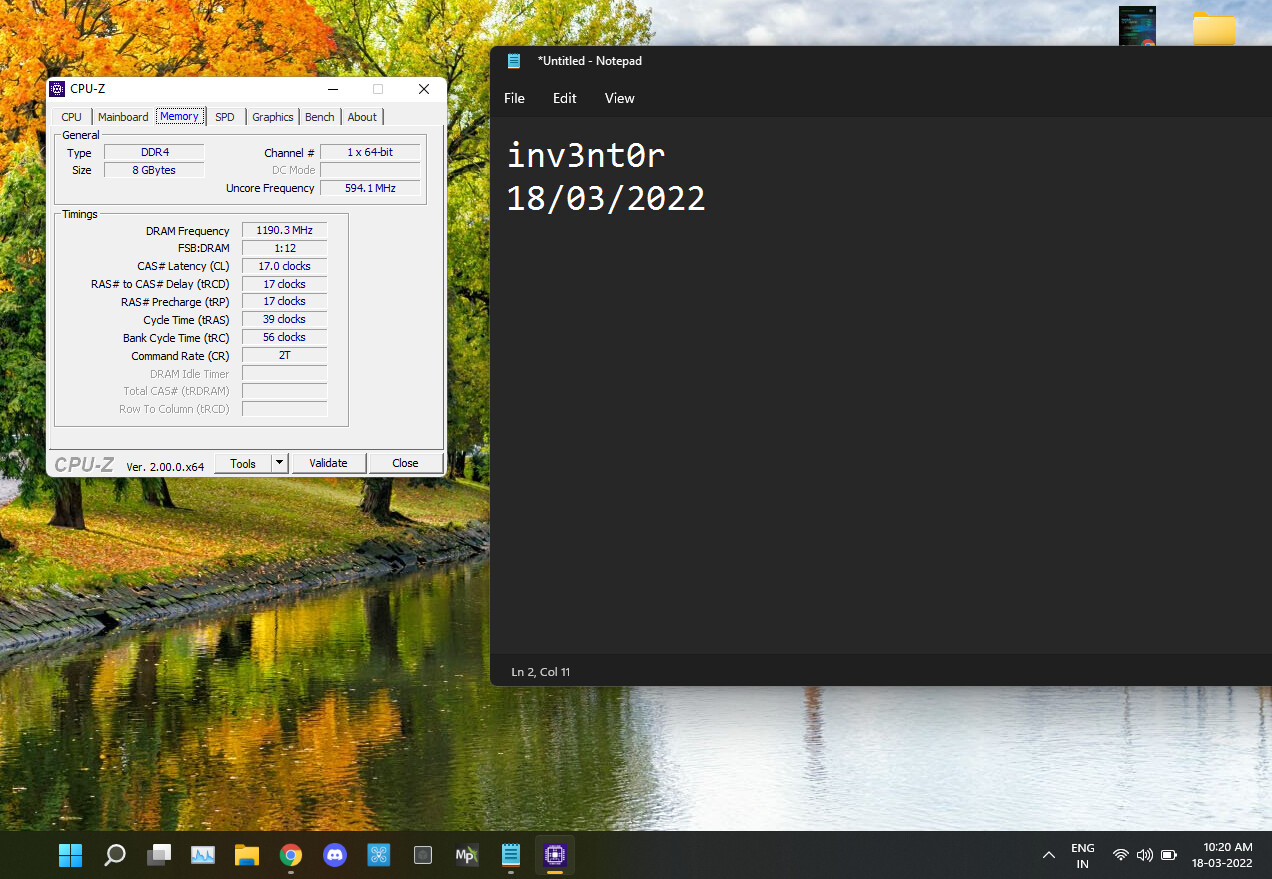
Task: Click the taskbar Search icon
Action: 115,855
